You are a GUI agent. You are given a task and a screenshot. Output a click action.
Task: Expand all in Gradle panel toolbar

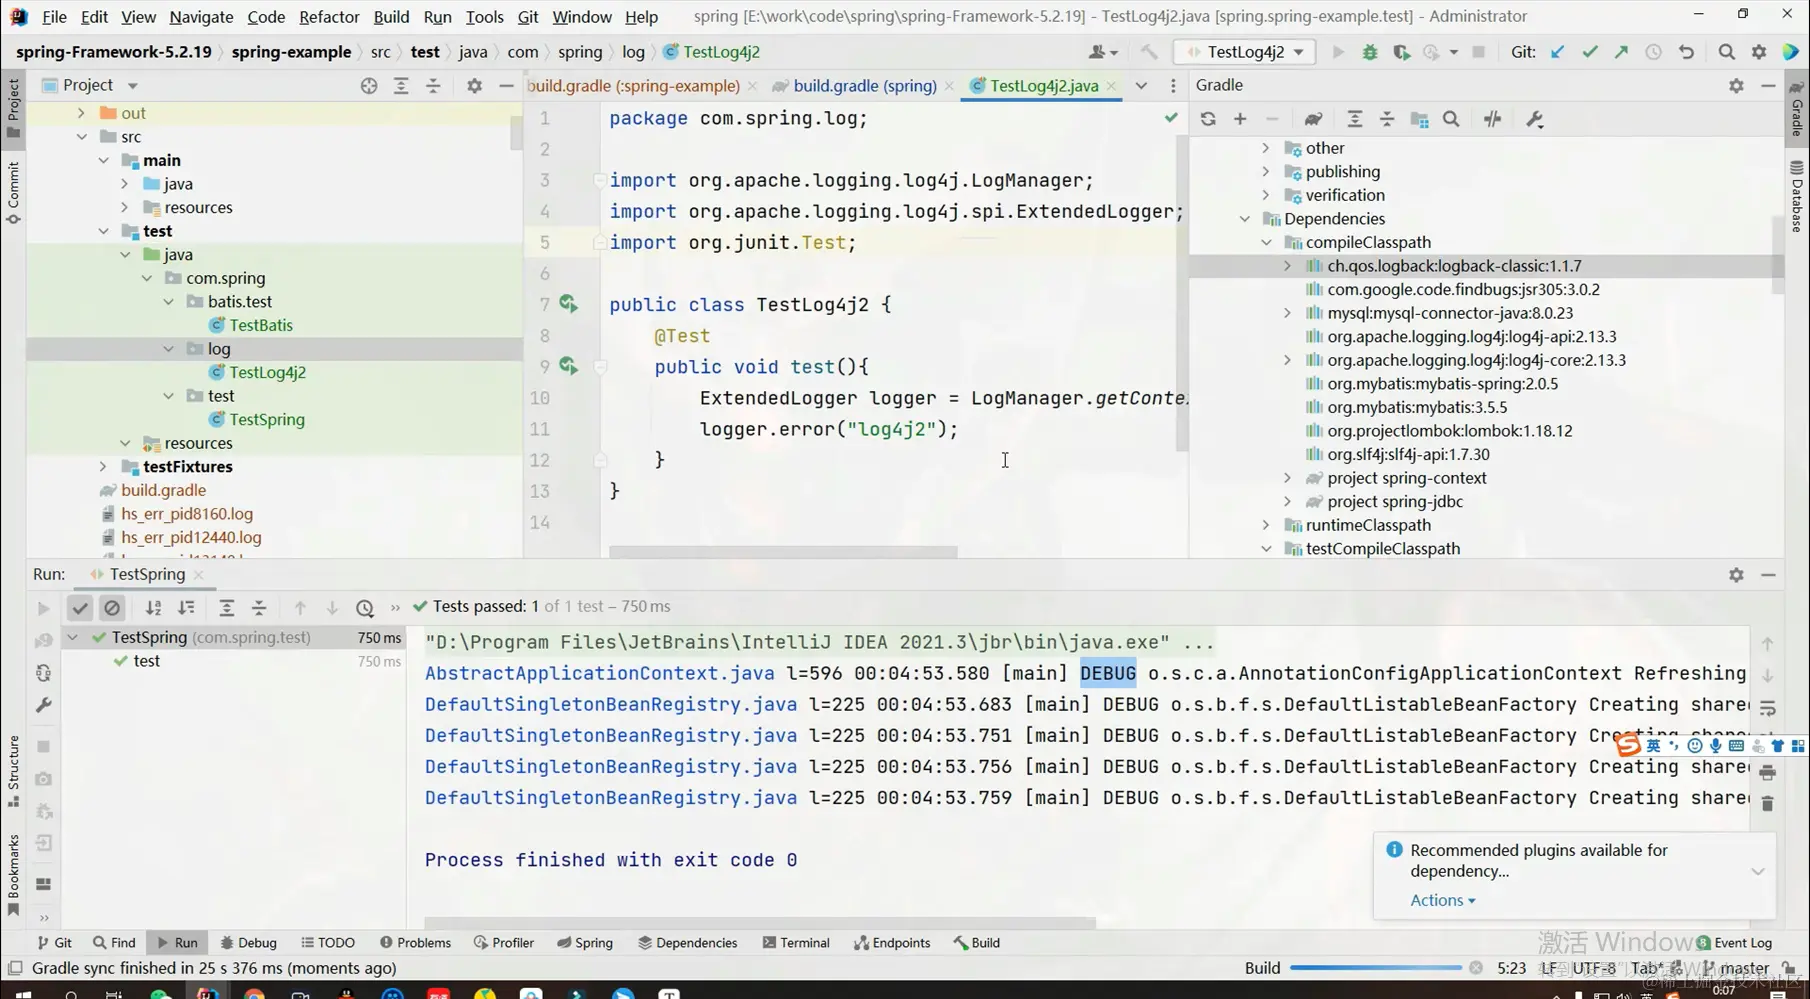1355,119
